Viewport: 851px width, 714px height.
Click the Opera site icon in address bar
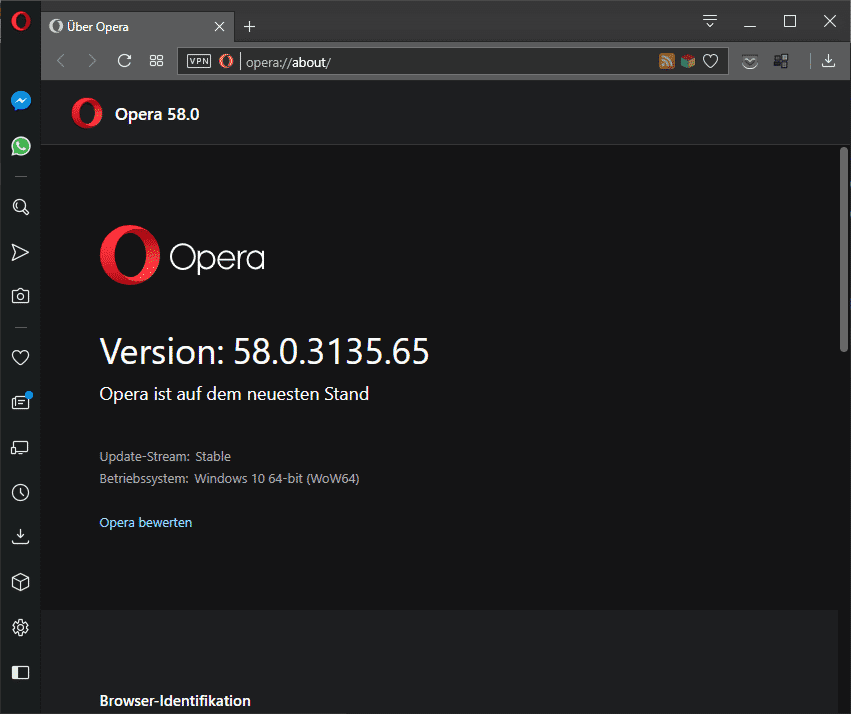coord(226,61)
